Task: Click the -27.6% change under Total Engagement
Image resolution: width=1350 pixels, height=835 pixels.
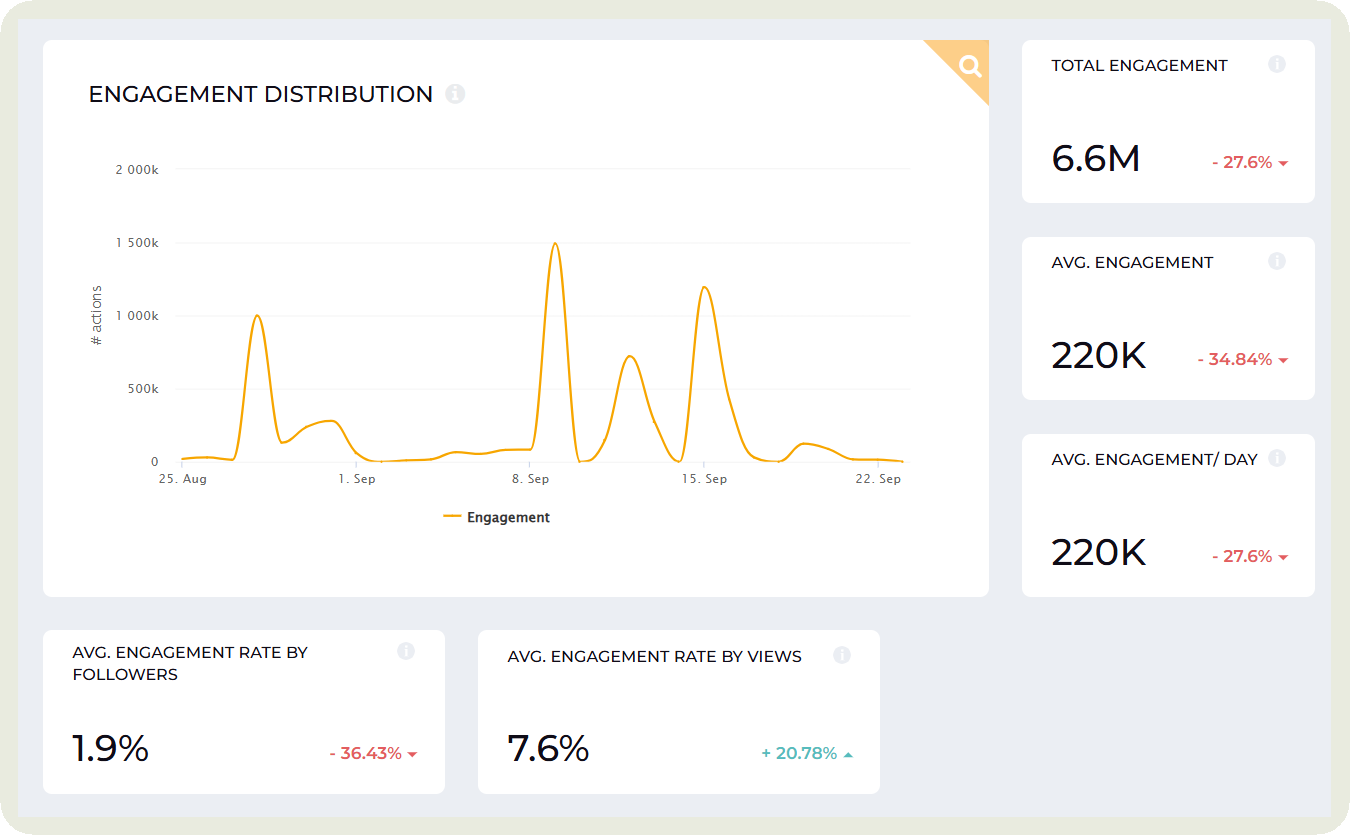Action: [1249, 162]
